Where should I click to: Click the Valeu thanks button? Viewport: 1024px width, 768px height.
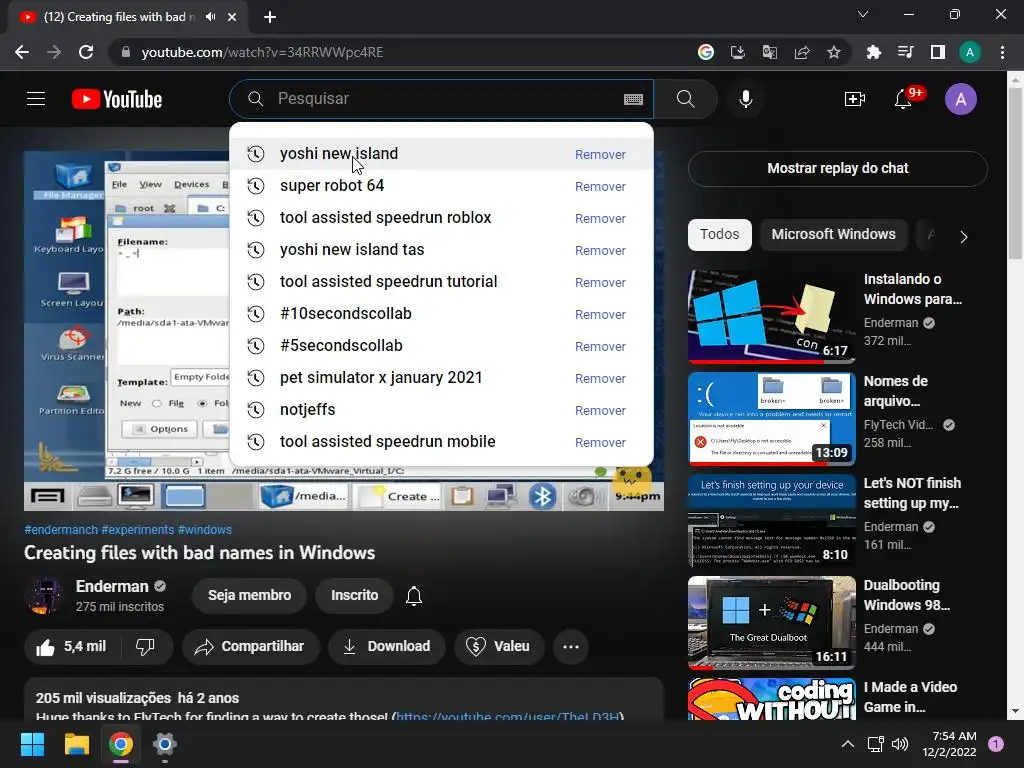click(x=499, y=647)
